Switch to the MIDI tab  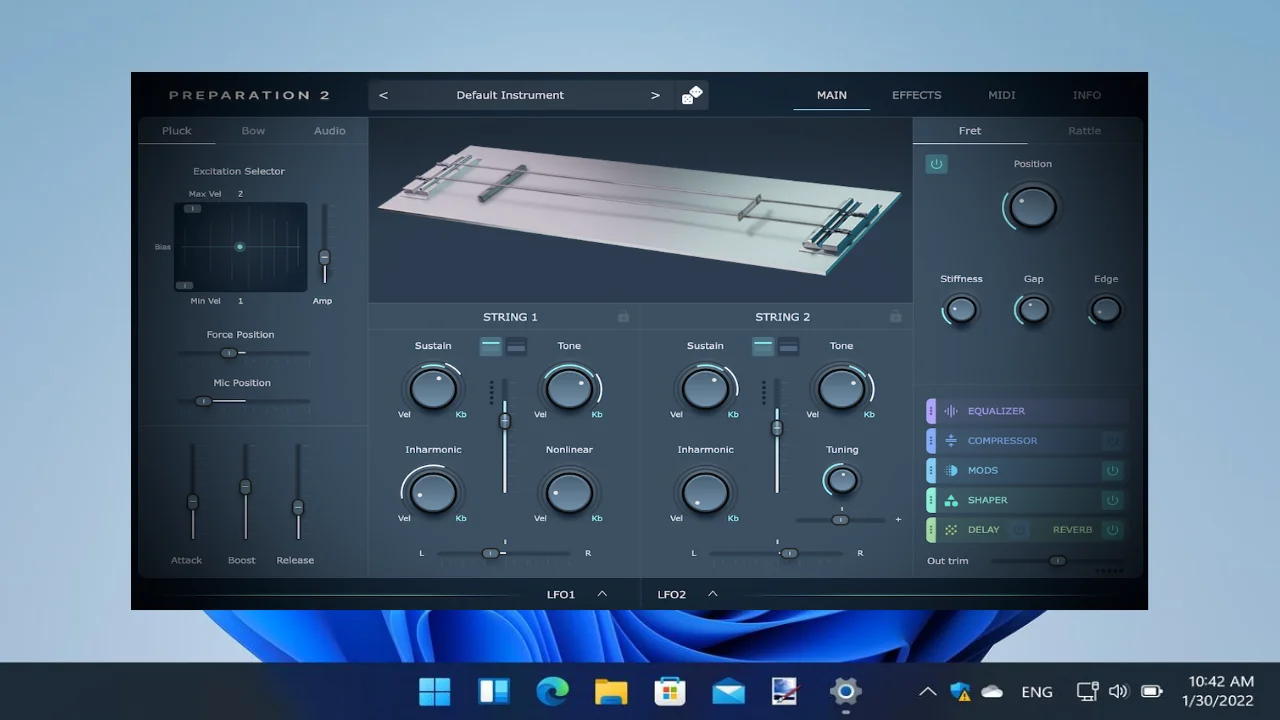point(1002,95)
